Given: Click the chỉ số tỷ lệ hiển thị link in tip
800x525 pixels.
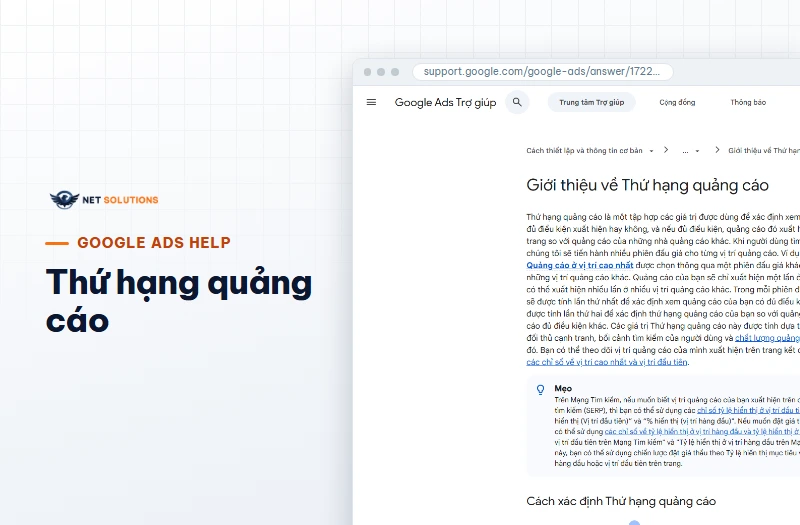Looking at the screenshot, I should (748, 410).
